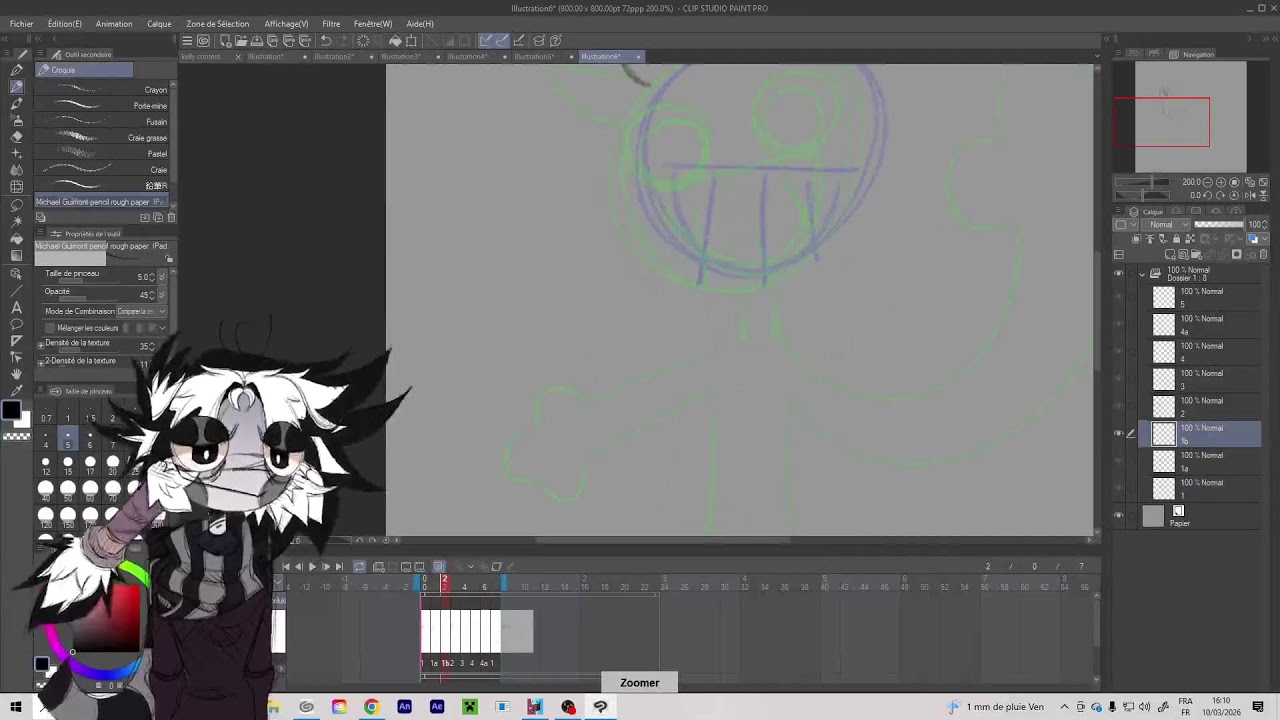Image resolution: width=1280 pixels, height=720 pixels.
Task: Select the Pastel sub tool
Action: coord(104,154)
